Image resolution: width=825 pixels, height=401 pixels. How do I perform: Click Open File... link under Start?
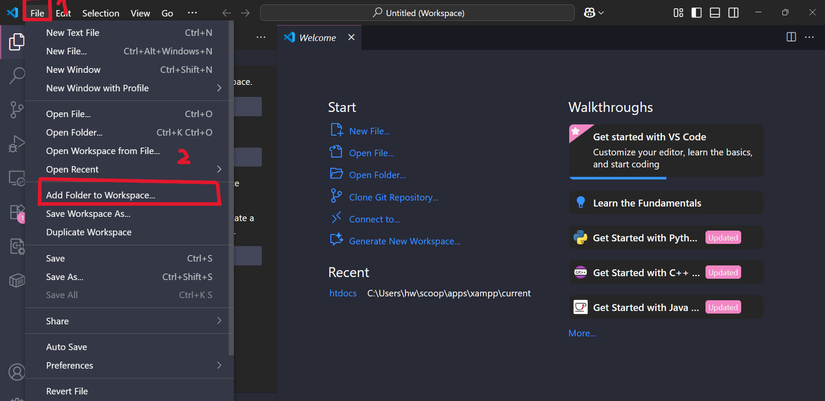point(371,153)
